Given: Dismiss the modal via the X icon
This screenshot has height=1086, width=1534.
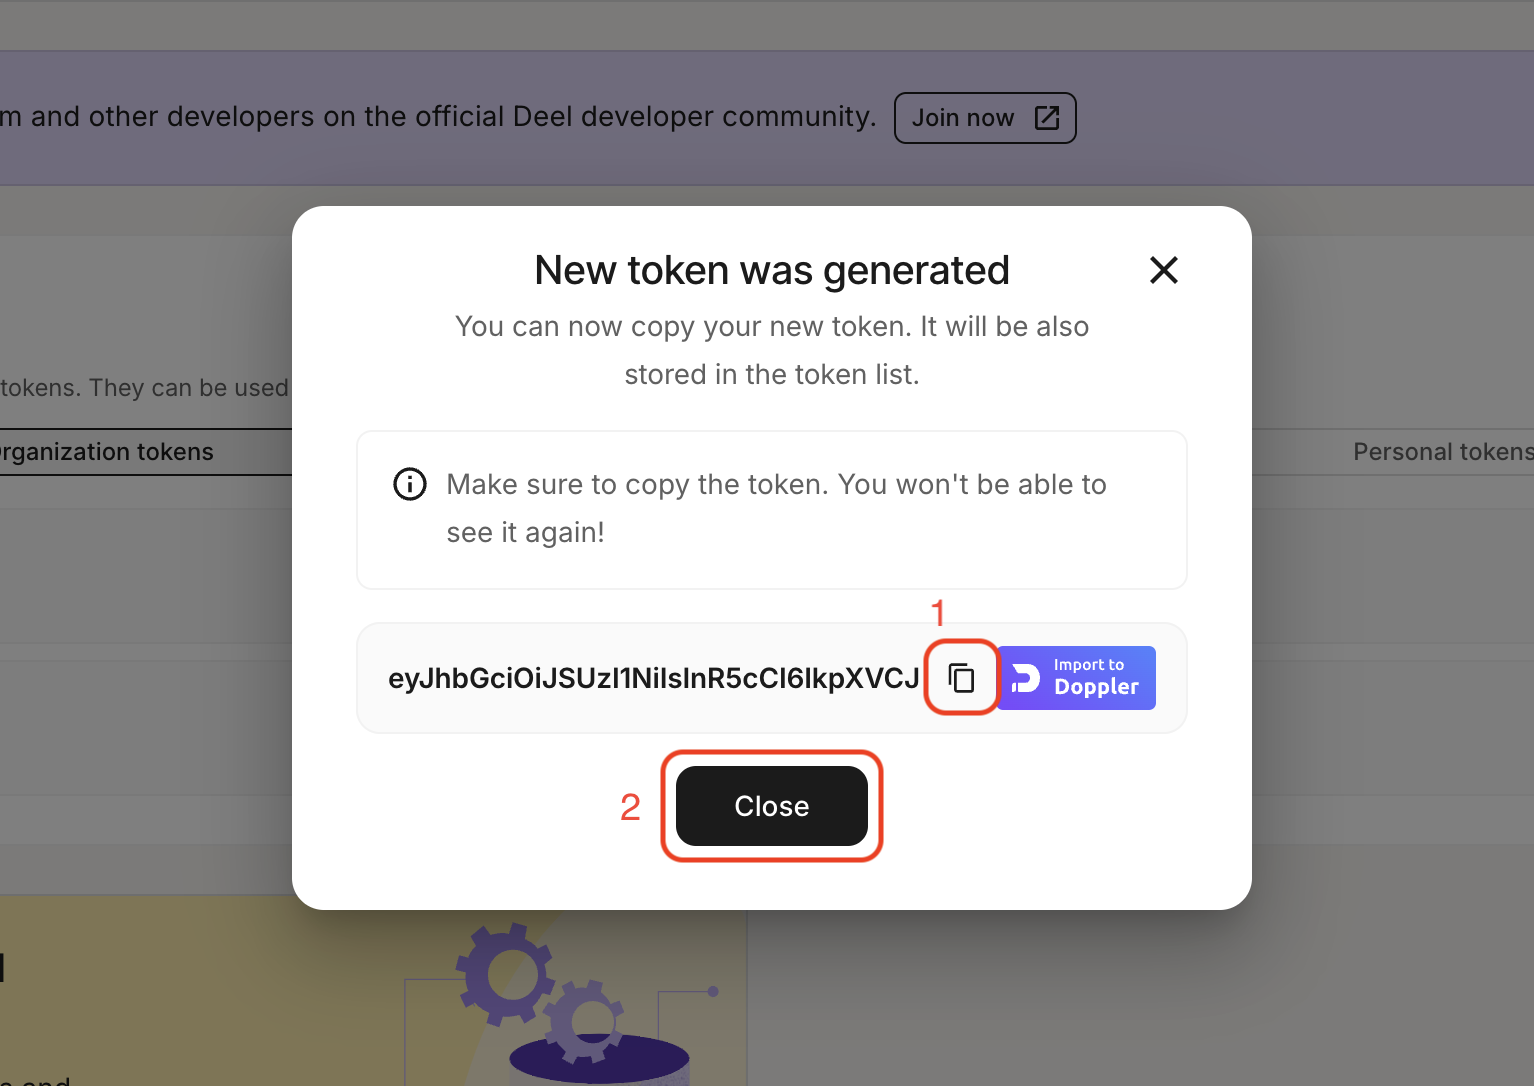Looking at the screenshot, I should [x=1163, y=270].
